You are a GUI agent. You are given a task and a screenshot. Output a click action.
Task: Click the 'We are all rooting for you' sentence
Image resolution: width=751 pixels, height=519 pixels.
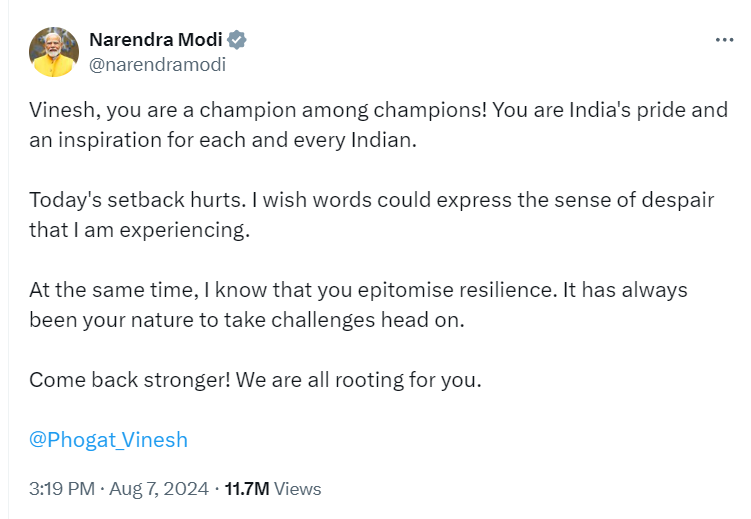pyautogui.click(x=348, y=380)
